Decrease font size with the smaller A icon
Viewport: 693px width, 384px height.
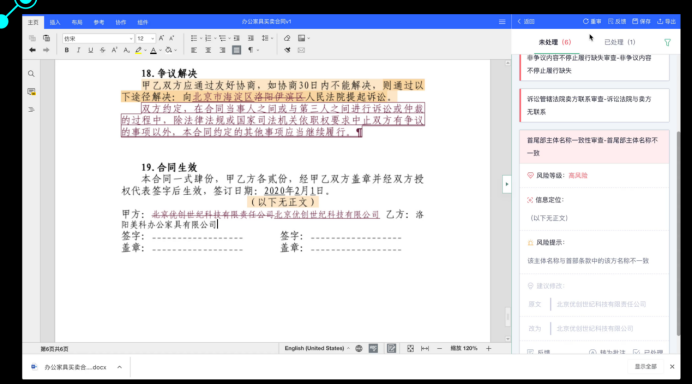171,38
